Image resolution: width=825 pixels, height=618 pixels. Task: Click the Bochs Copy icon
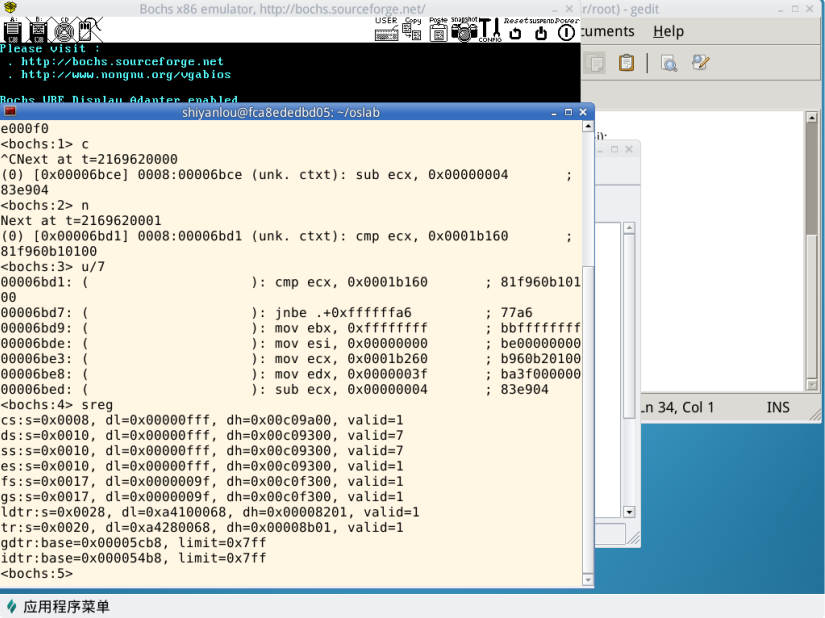point(412,30)
